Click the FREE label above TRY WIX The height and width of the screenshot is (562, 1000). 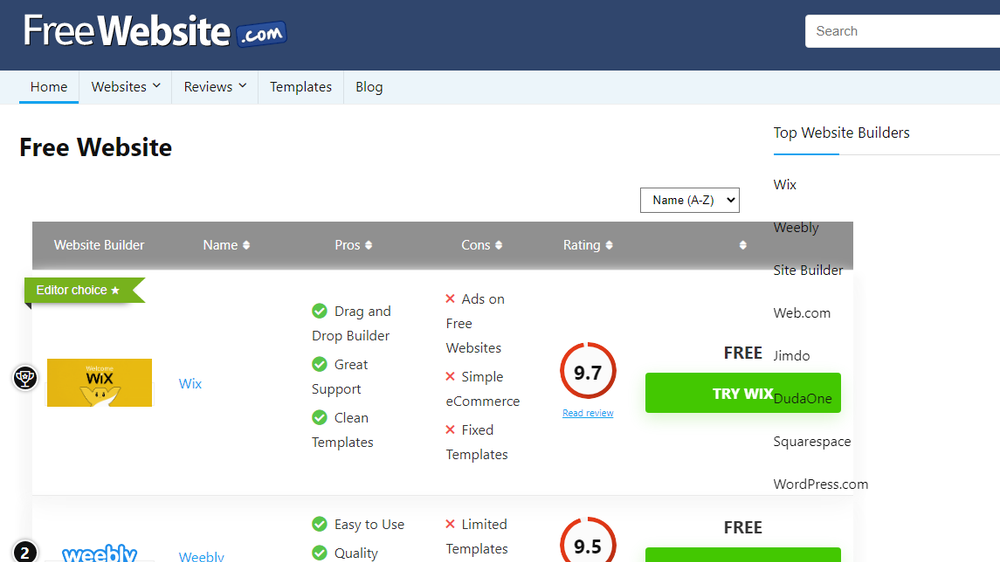pyautogui.click(x=742, y=353)
